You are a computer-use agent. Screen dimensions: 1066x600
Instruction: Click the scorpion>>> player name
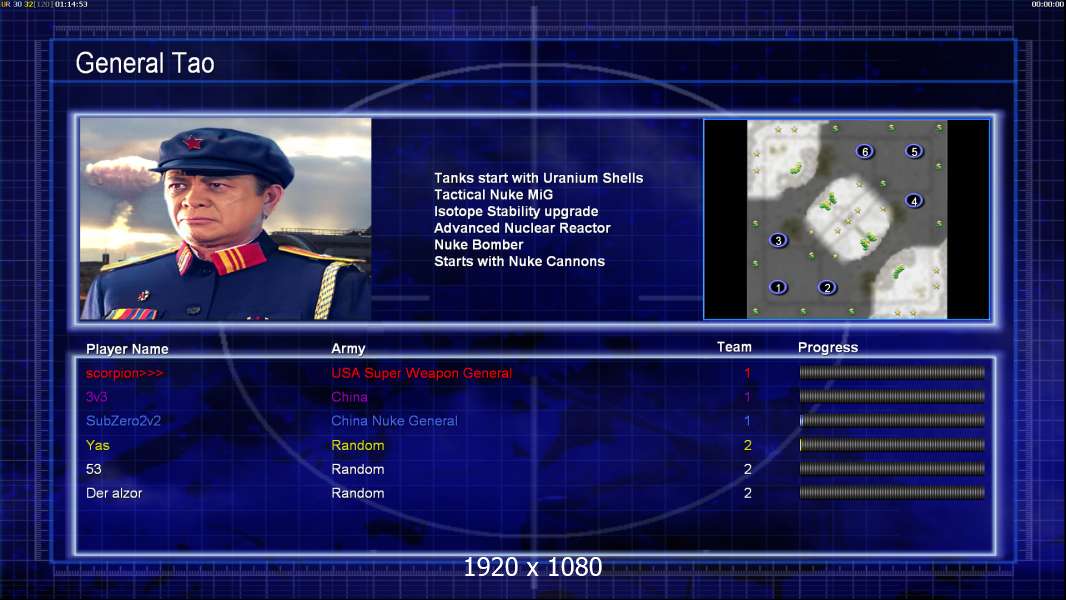[x=124, y=373]
